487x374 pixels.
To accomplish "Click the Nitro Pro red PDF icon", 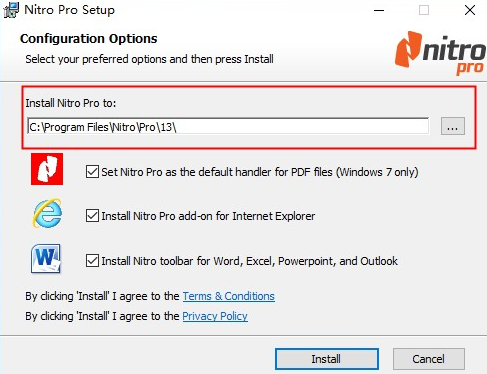I will pyautogui.click(x=47, y=169).
